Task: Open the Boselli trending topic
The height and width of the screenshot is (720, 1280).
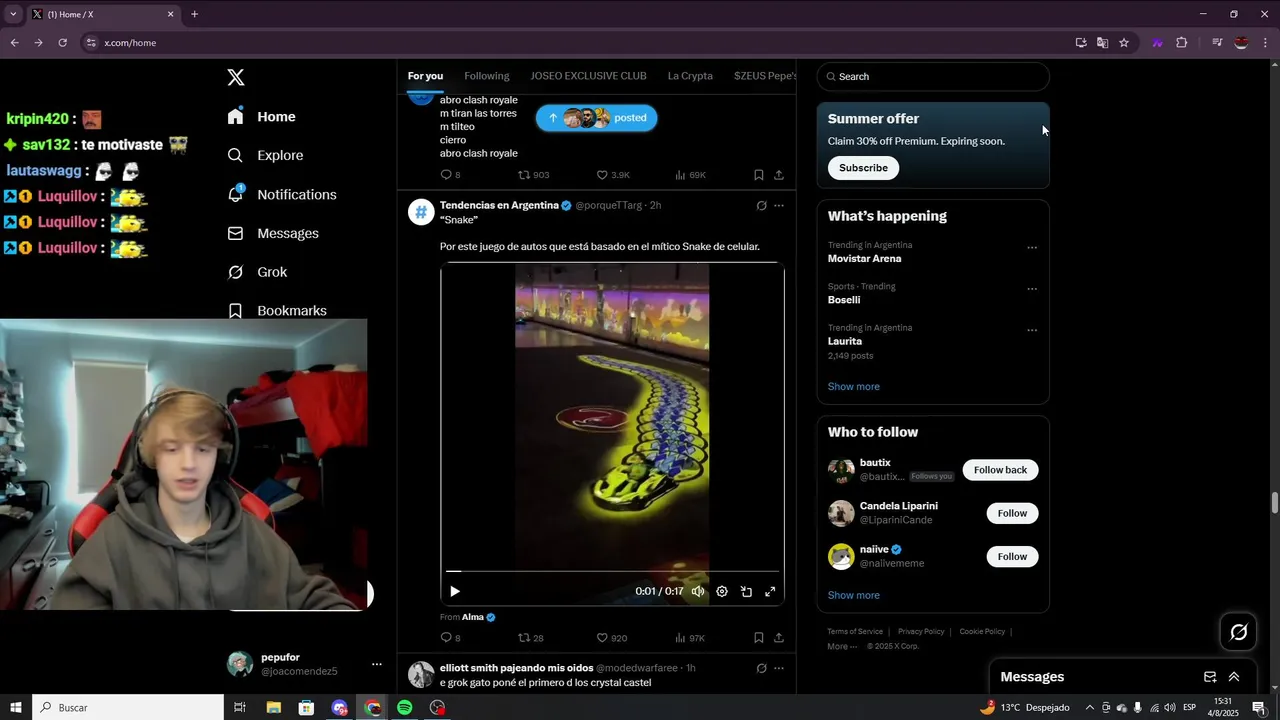Action: tap(844, 300)
